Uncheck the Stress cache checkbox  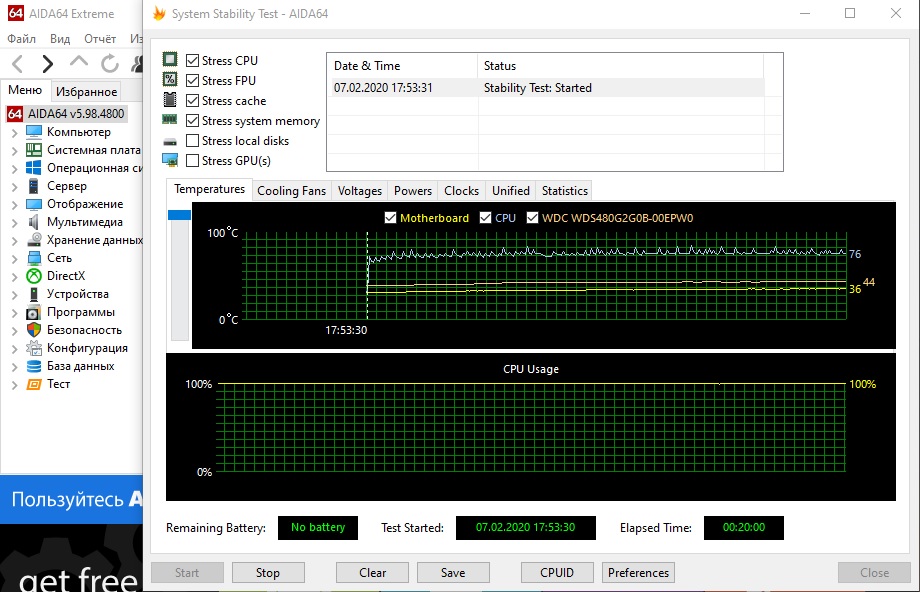click(x=192, y=100)
